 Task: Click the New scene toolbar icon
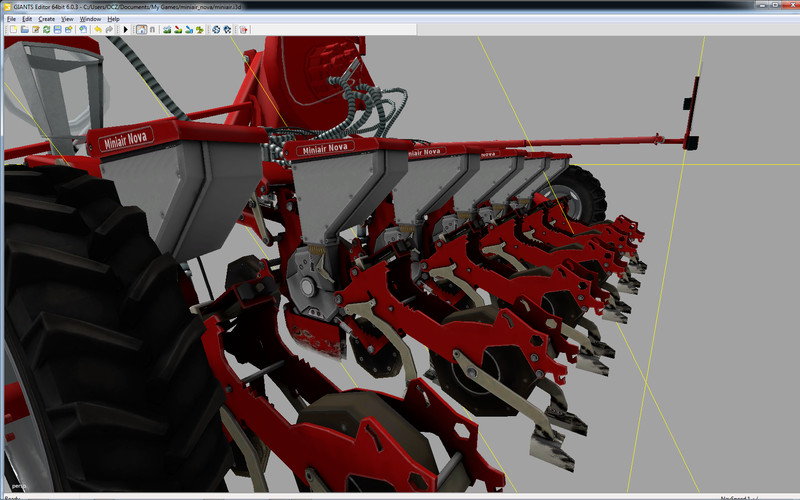click(13, 30)
